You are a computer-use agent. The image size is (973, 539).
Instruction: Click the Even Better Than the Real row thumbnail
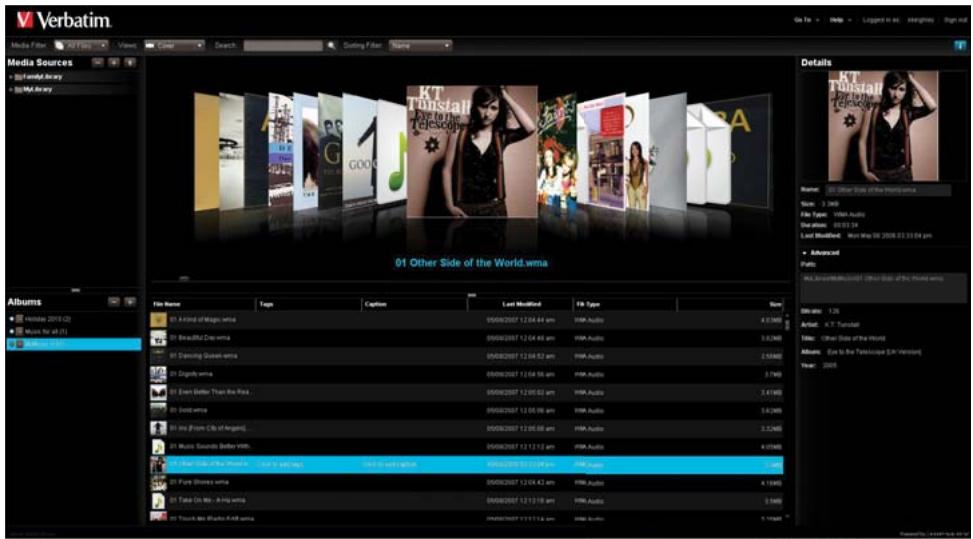158,392
